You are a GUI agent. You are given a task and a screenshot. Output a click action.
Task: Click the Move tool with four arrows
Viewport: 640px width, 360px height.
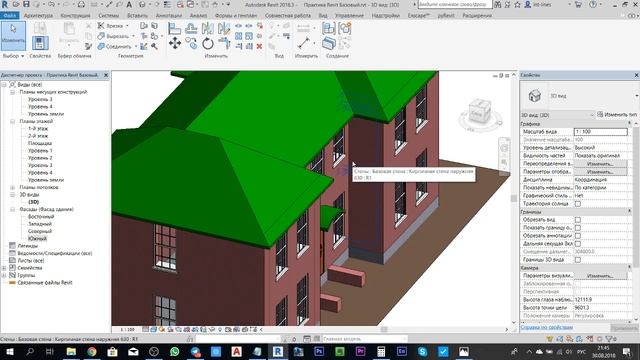tap(175, 43)
